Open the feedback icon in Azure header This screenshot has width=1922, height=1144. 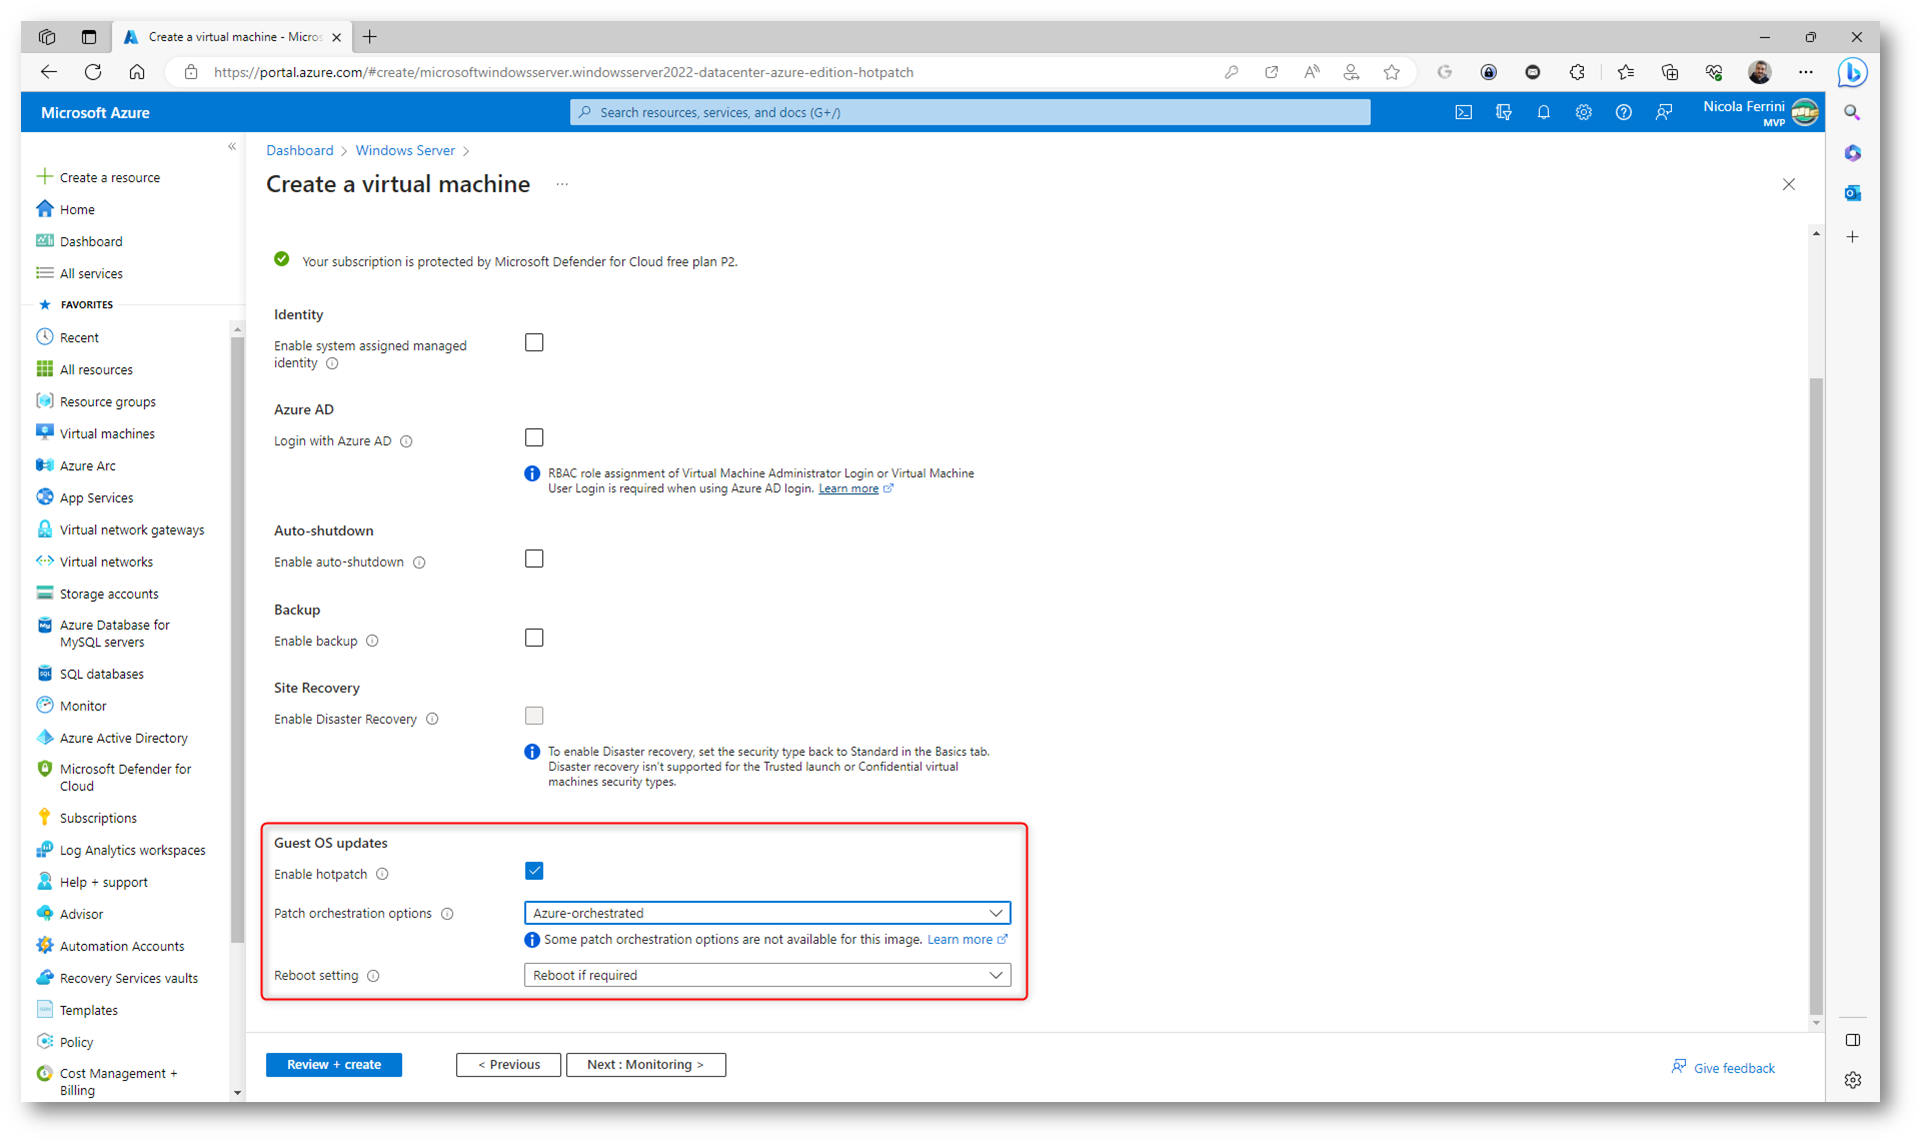pos(1663,113)
